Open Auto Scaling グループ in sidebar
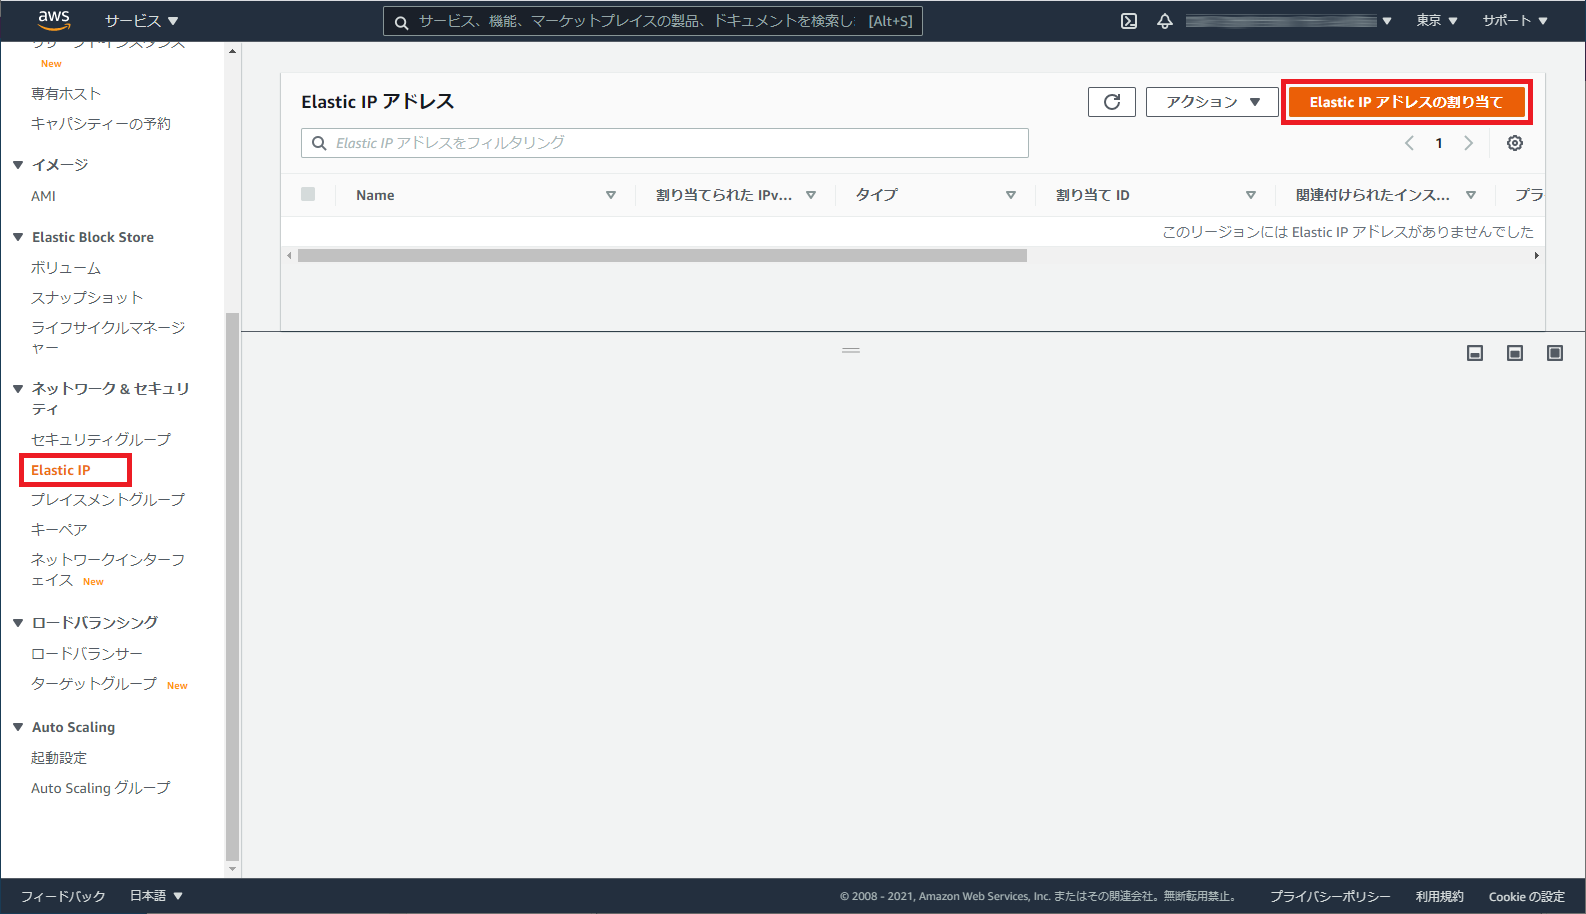This screenshot has height=914, width=1586. pos(101,788)
